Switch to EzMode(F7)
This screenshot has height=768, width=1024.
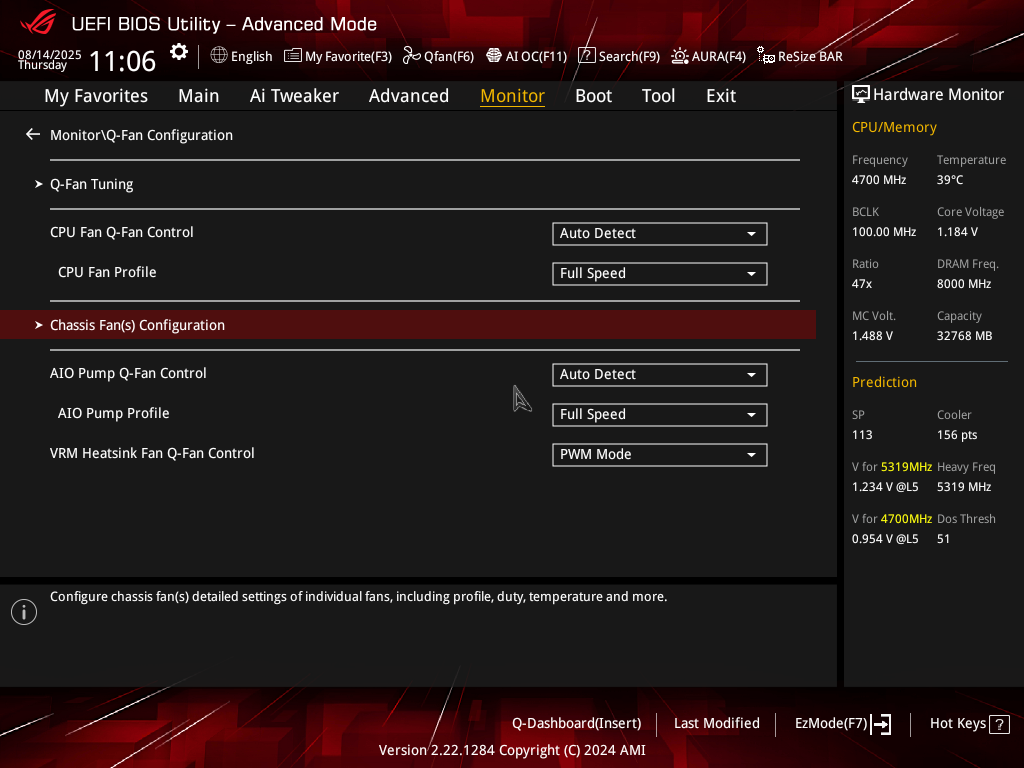(842, 724)
